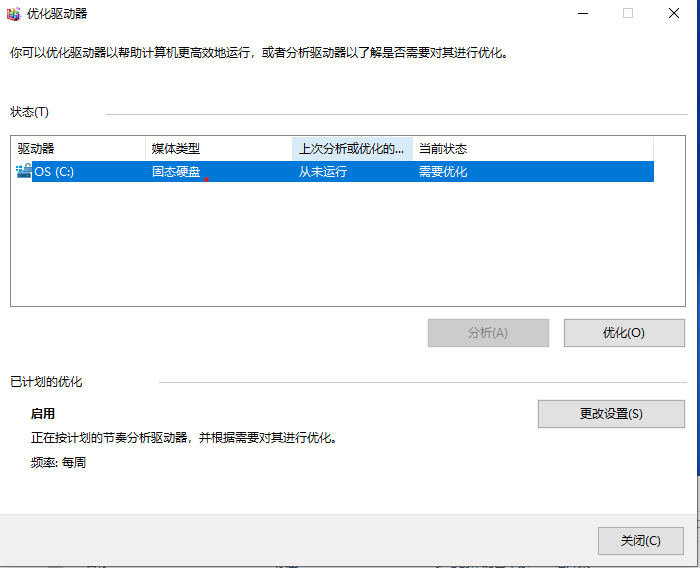This screenshot has width=700, height=568.
Task: Click the 优化驱动器 window title text
Action: 57,14
